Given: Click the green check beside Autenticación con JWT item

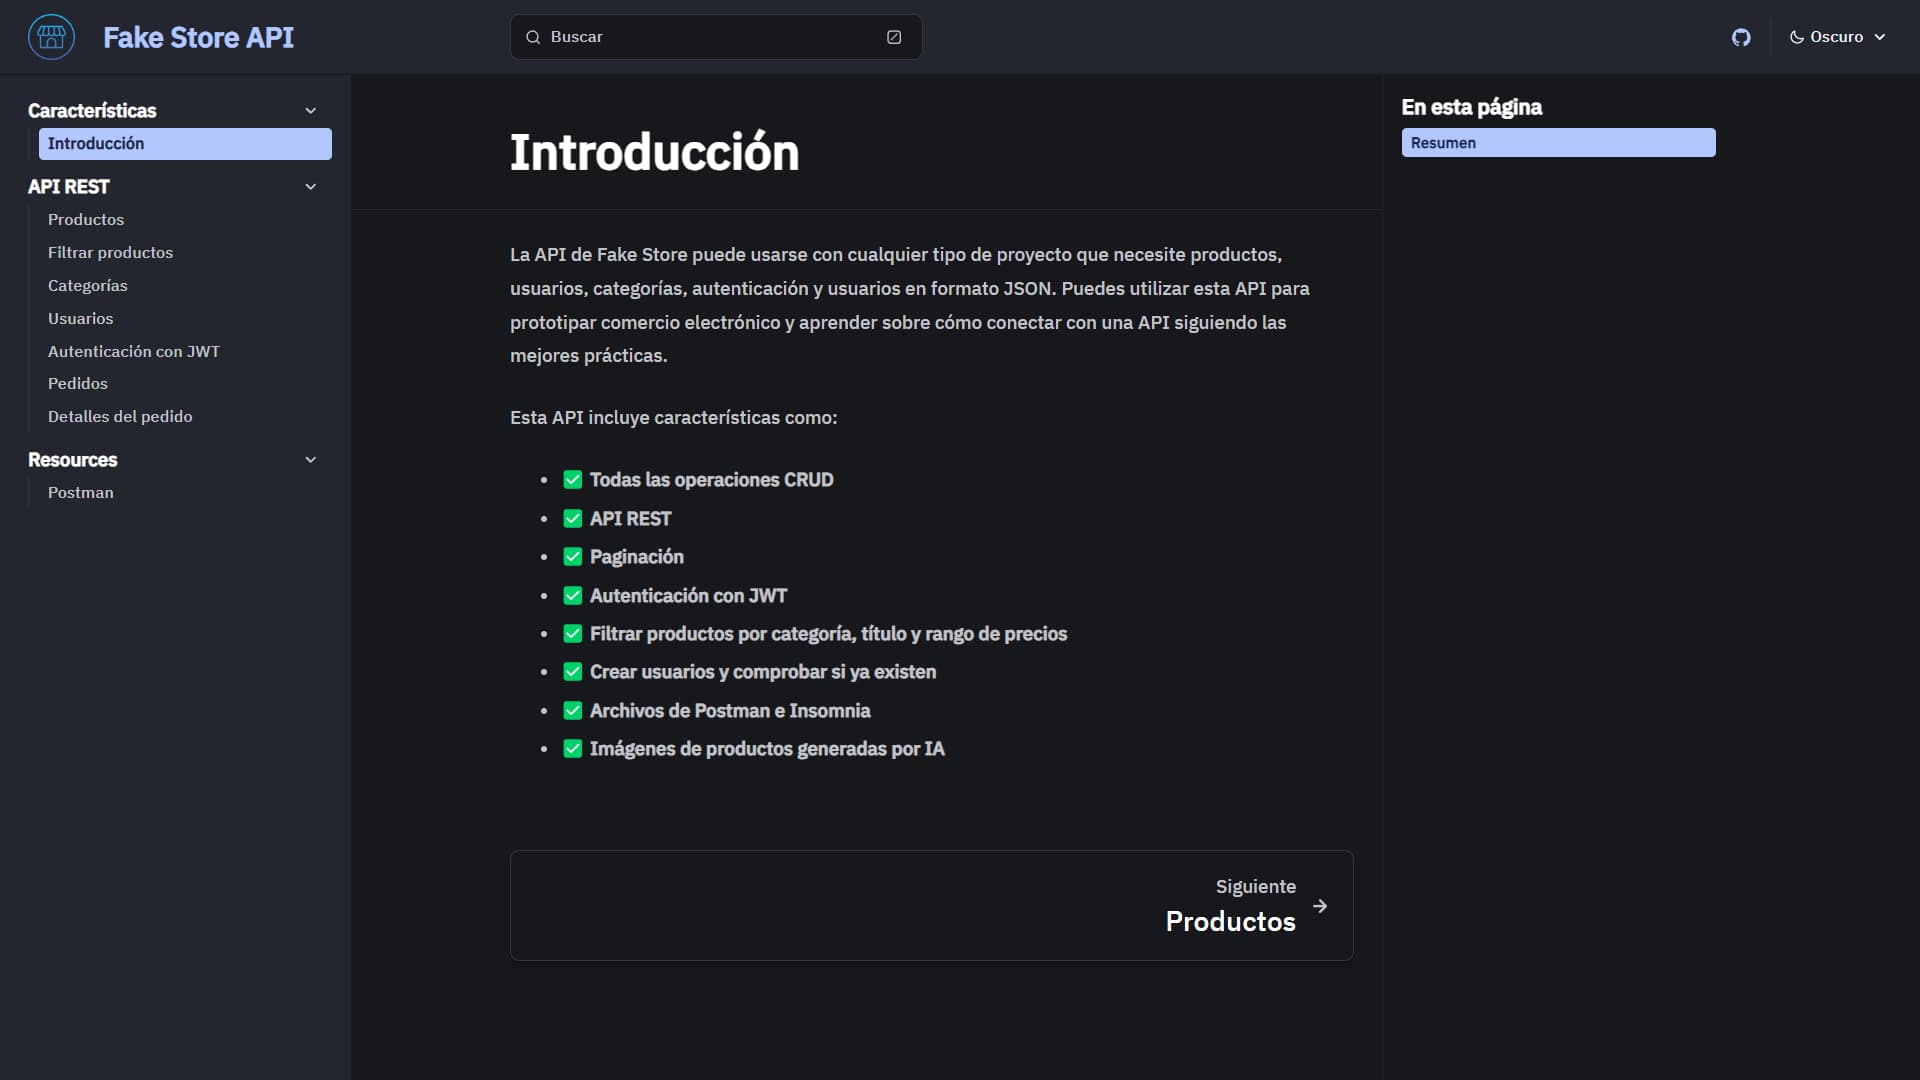Looking at the screenshot, I should [x=573, y=596].
